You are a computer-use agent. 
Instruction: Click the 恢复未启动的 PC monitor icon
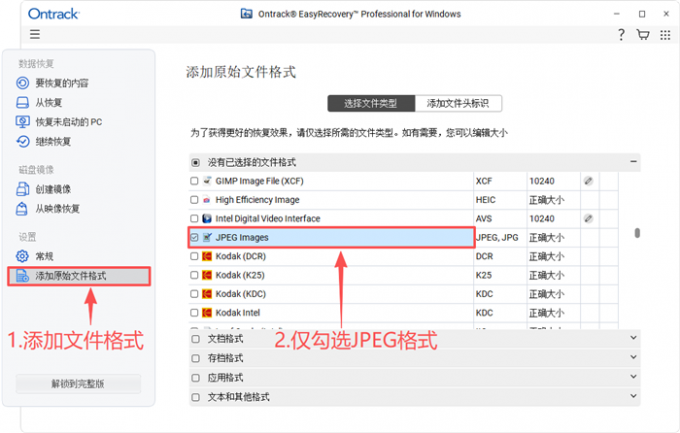23,122
